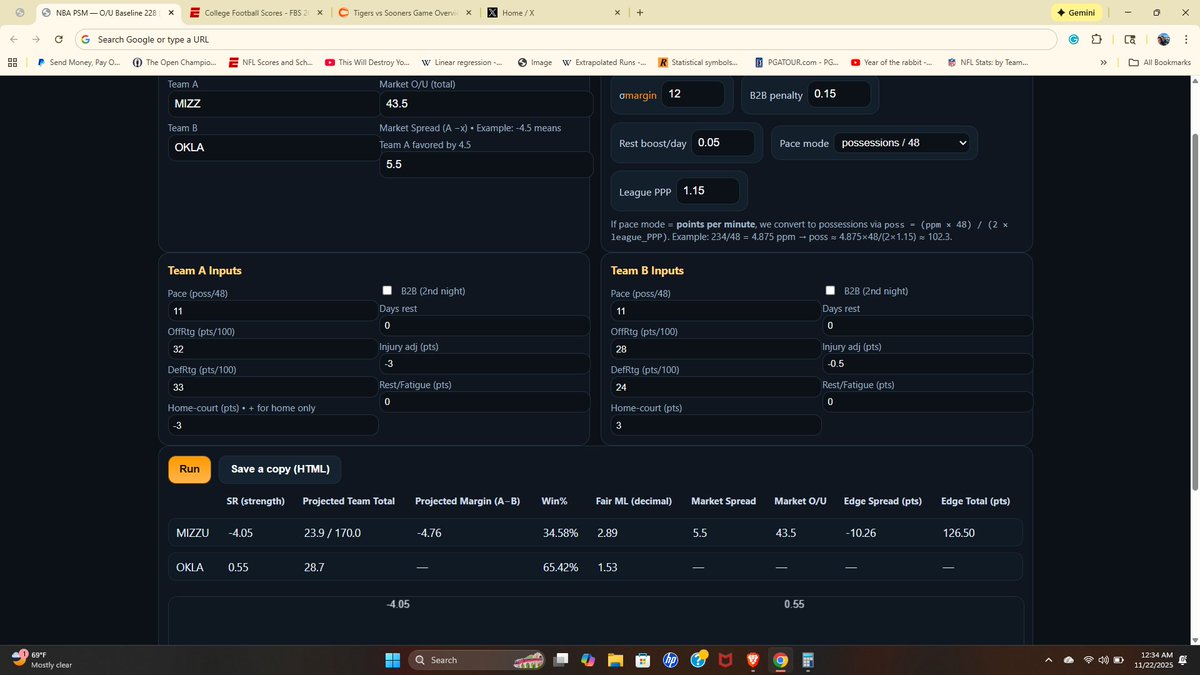Open the Brave browser from the taskbar
1200x675 pixels.
[x=753, y=660]
